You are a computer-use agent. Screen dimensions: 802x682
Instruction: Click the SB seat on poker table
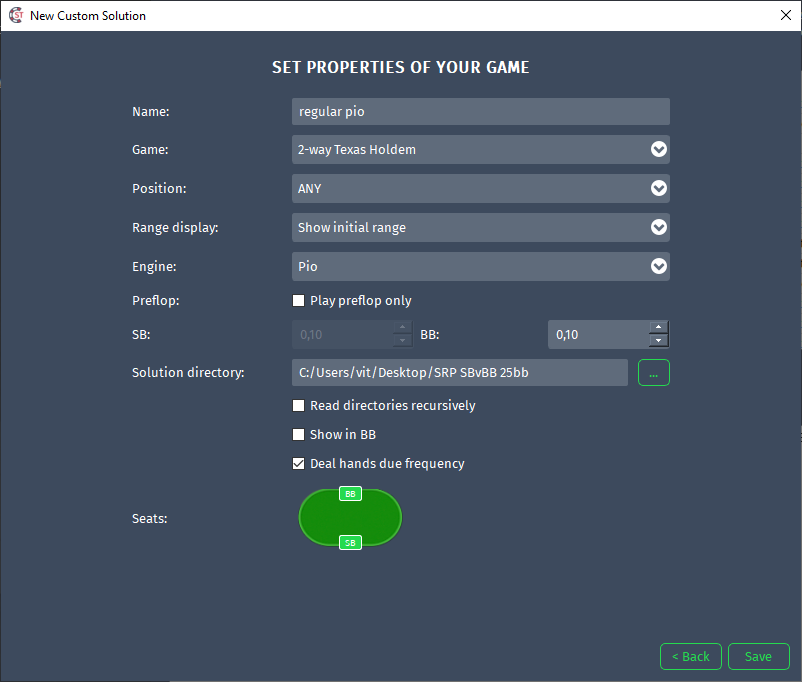(350, 543)
